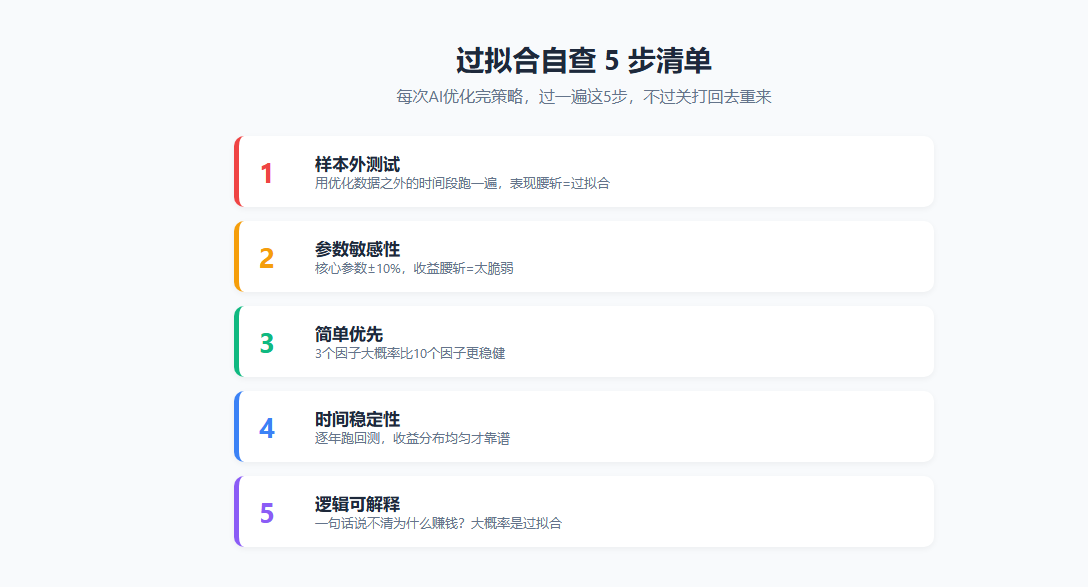This screenshot has height=587, width=1088.
Task: Select the 逻辑可解释 heading
Action: [357, 504]
